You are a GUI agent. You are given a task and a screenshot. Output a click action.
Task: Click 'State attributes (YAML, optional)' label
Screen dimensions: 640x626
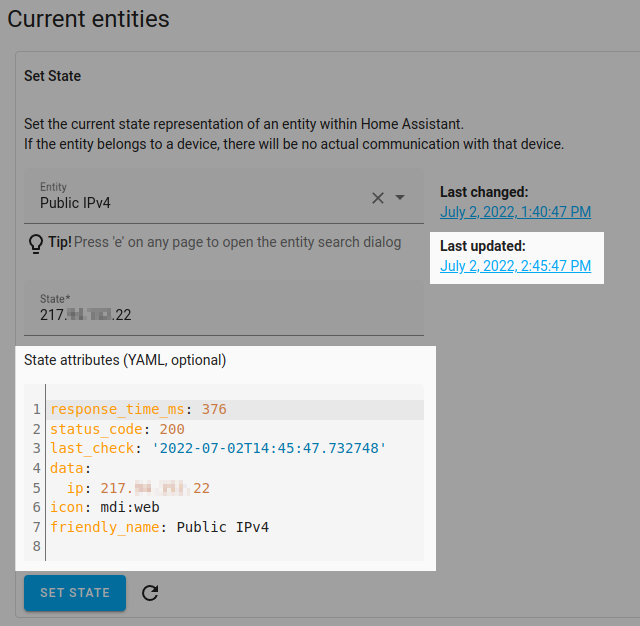pos(125,360)
